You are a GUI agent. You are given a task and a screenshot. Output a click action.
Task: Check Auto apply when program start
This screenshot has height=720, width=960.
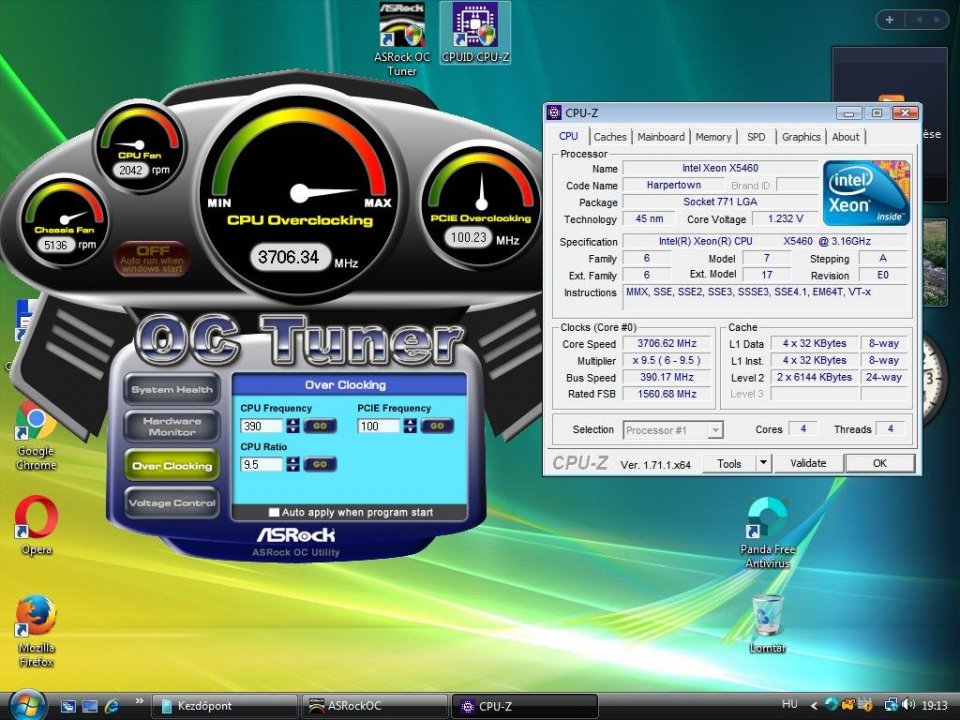point(274,512)
